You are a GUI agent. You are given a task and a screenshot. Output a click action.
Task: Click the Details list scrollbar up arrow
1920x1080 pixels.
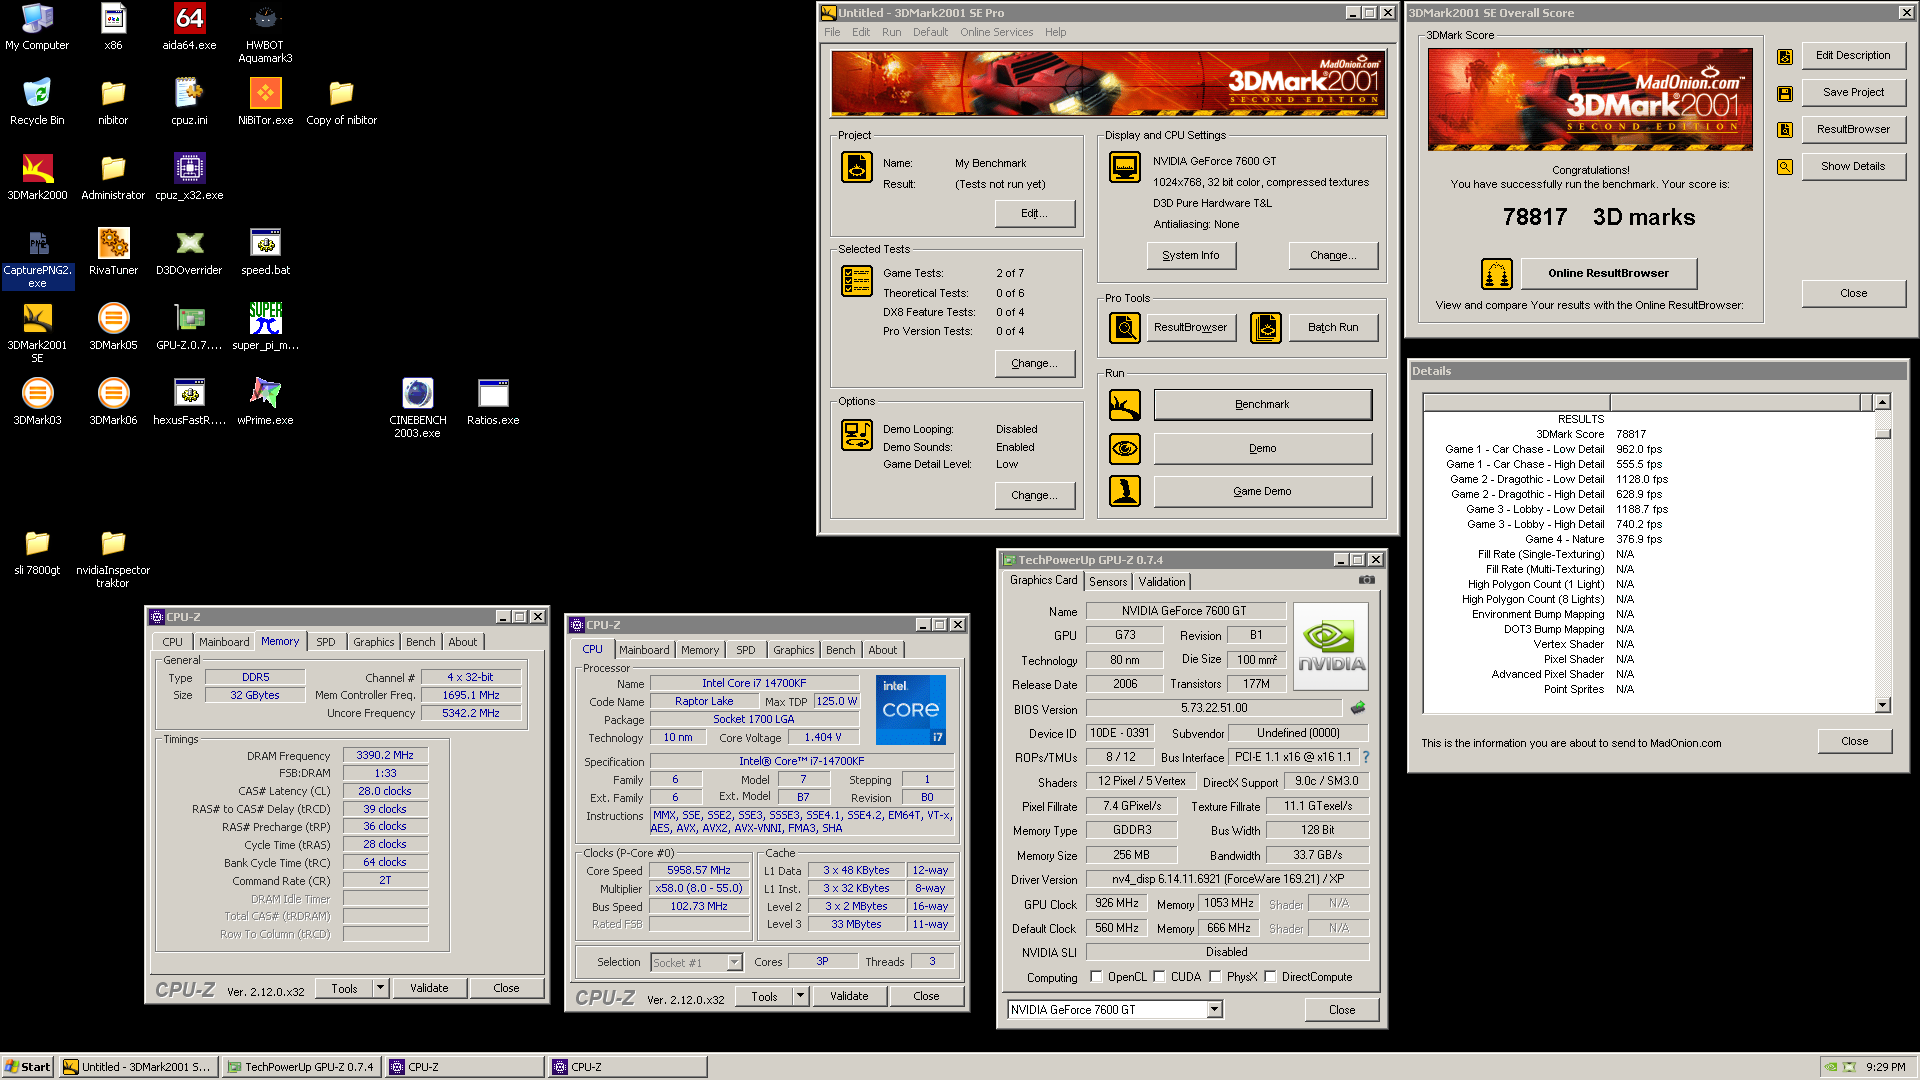pos(1882,402)
